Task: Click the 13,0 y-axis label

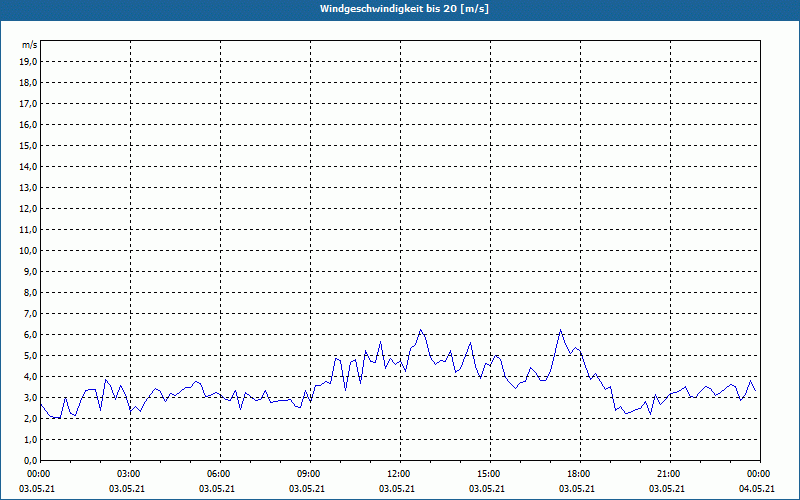Action: 29,187
